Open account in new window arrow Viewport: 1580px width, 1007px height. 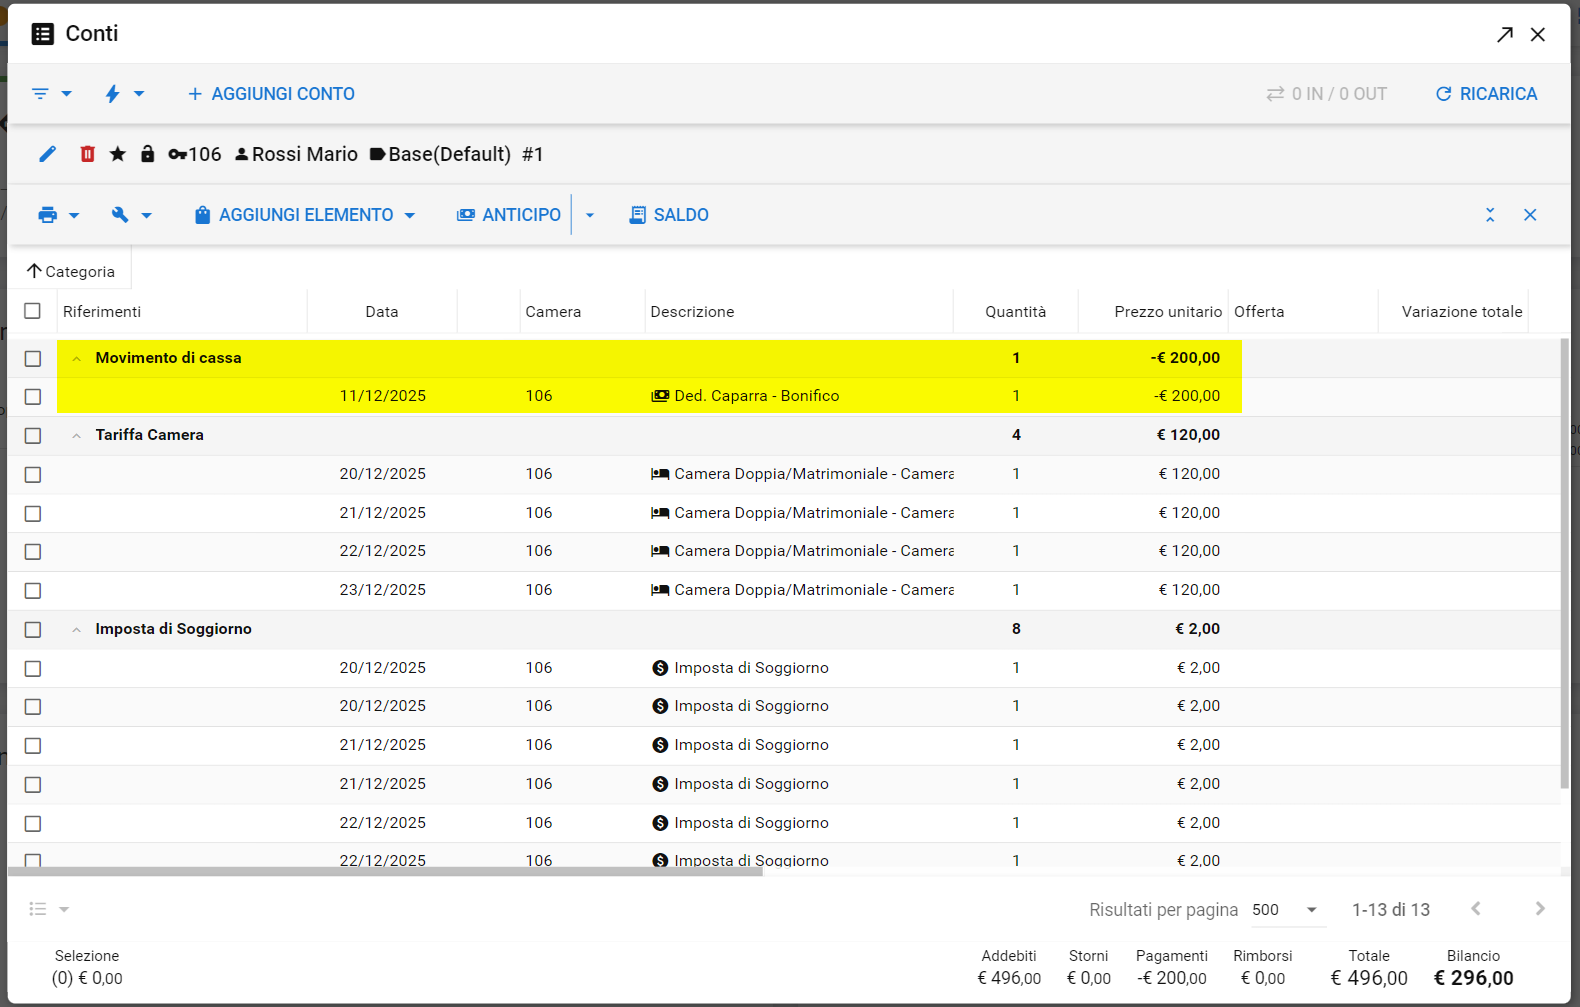click(1505, 35)
